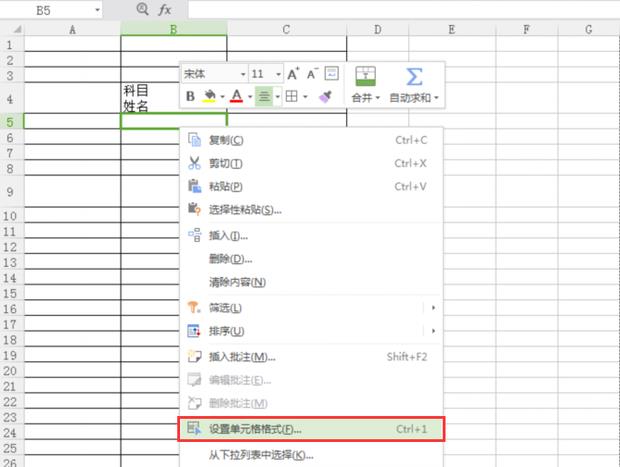Click the Bold button in mini toolbar
Screen dimensions: 620x467
tap(191, 97)
